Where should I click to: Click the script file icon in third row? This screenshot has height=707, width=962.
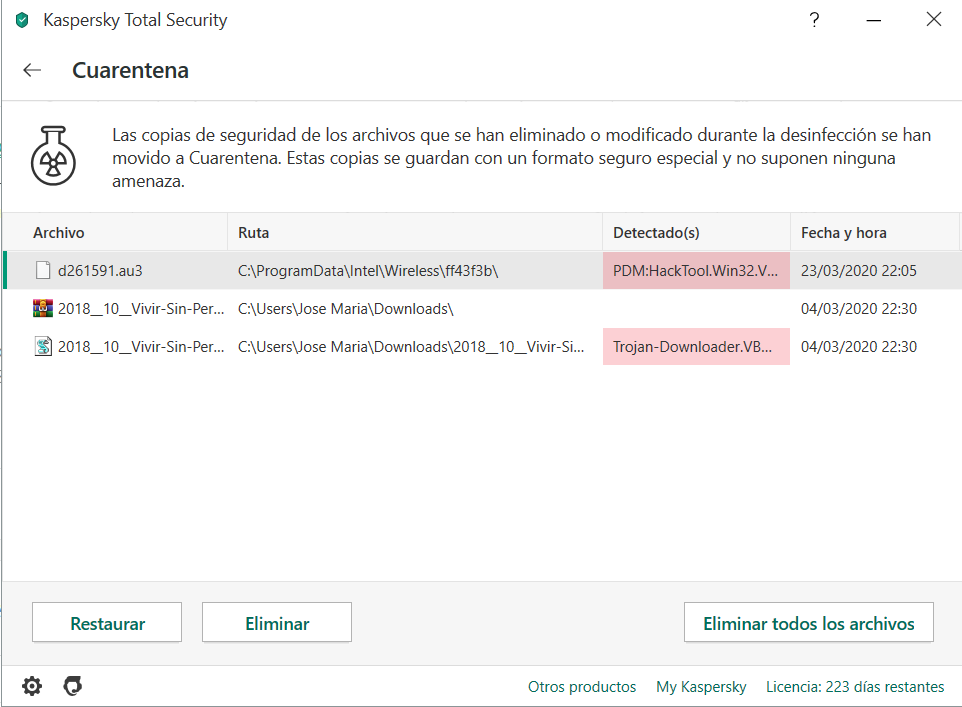point(42,347)
